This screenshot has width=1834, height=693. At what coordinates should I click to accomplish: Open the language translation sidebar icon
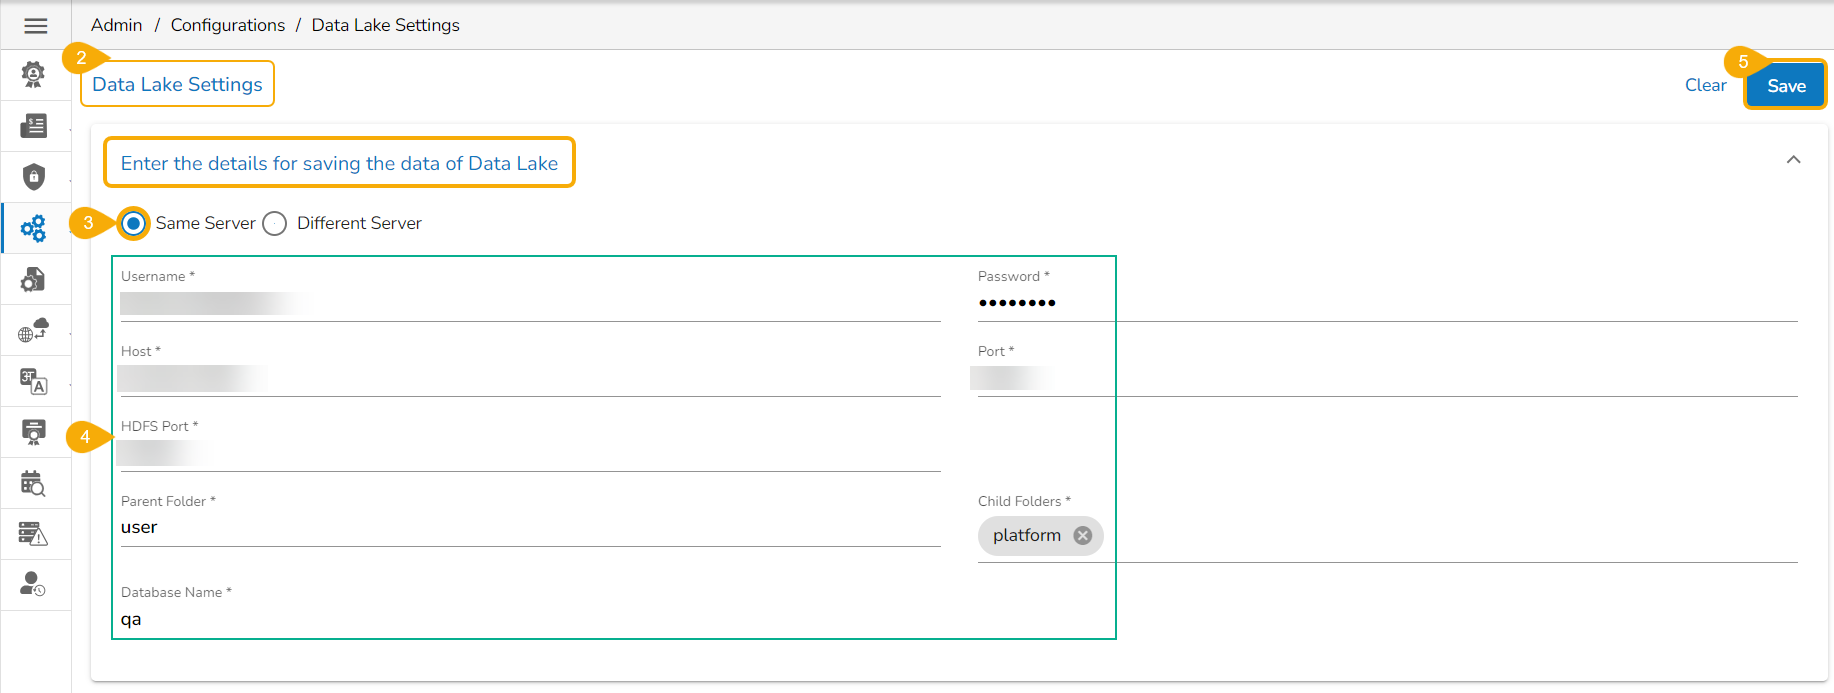(x=34, y=382)
